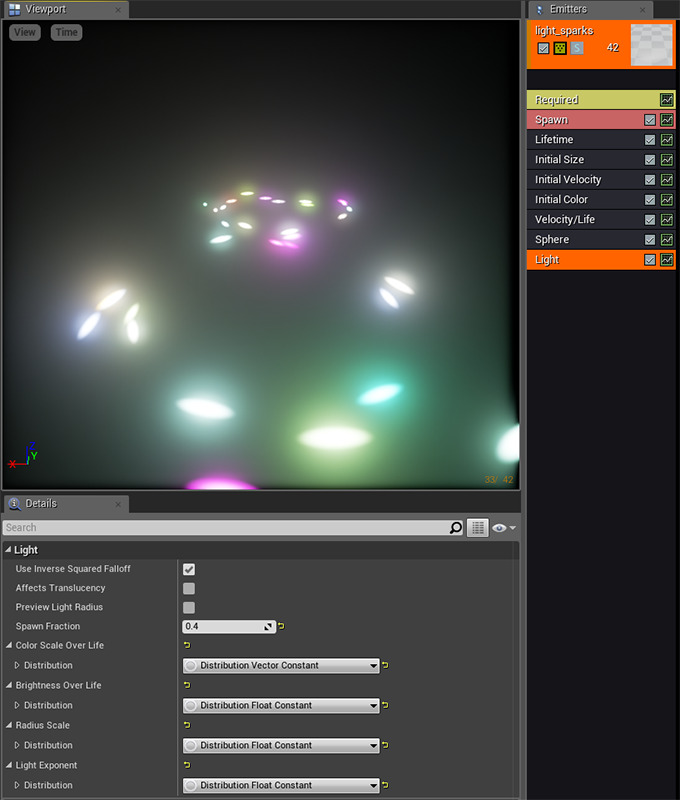
Task: Switch to the Details tab
Action: [40, 504]
